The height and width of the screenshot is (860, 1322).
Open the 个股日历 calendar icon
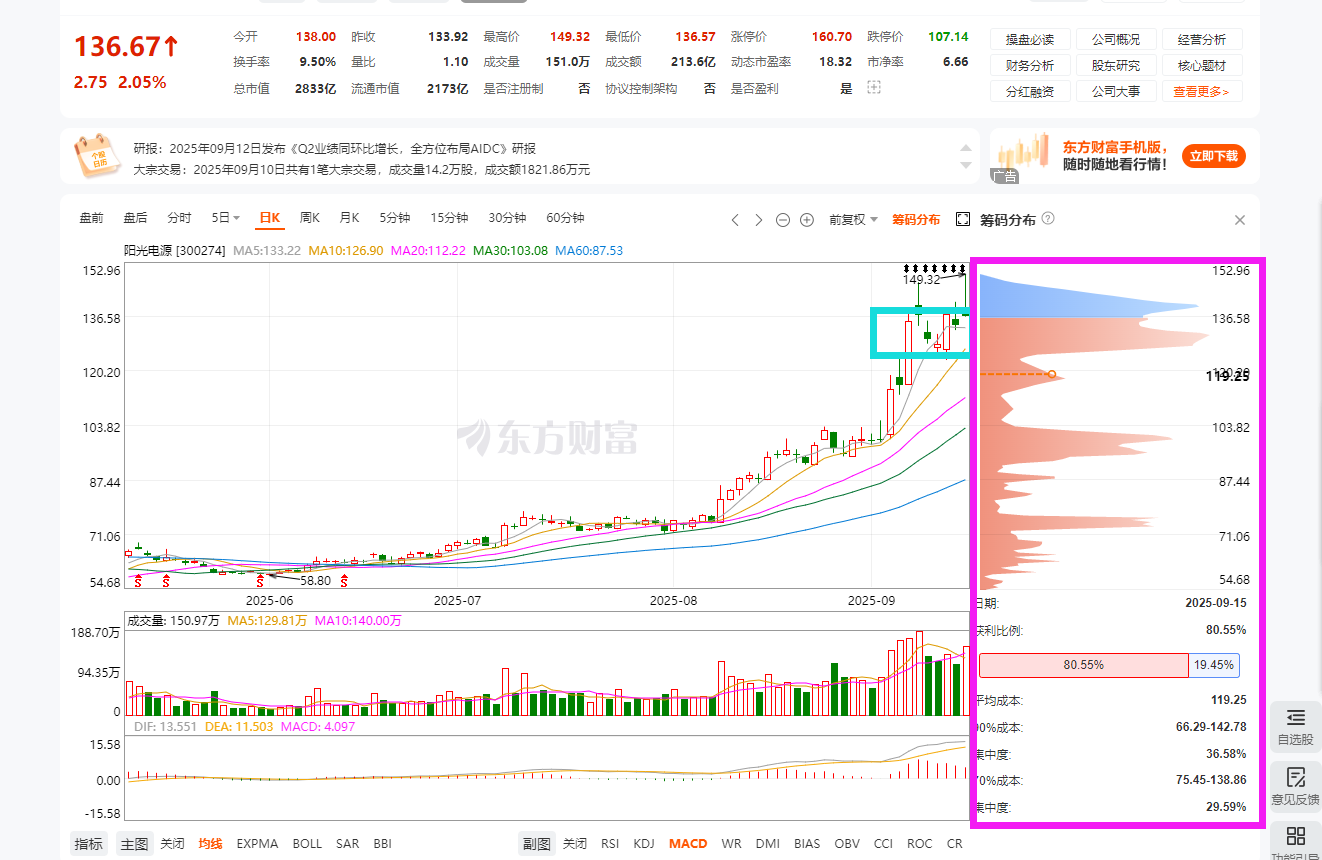pyautogui.click(x=97, y=155)
